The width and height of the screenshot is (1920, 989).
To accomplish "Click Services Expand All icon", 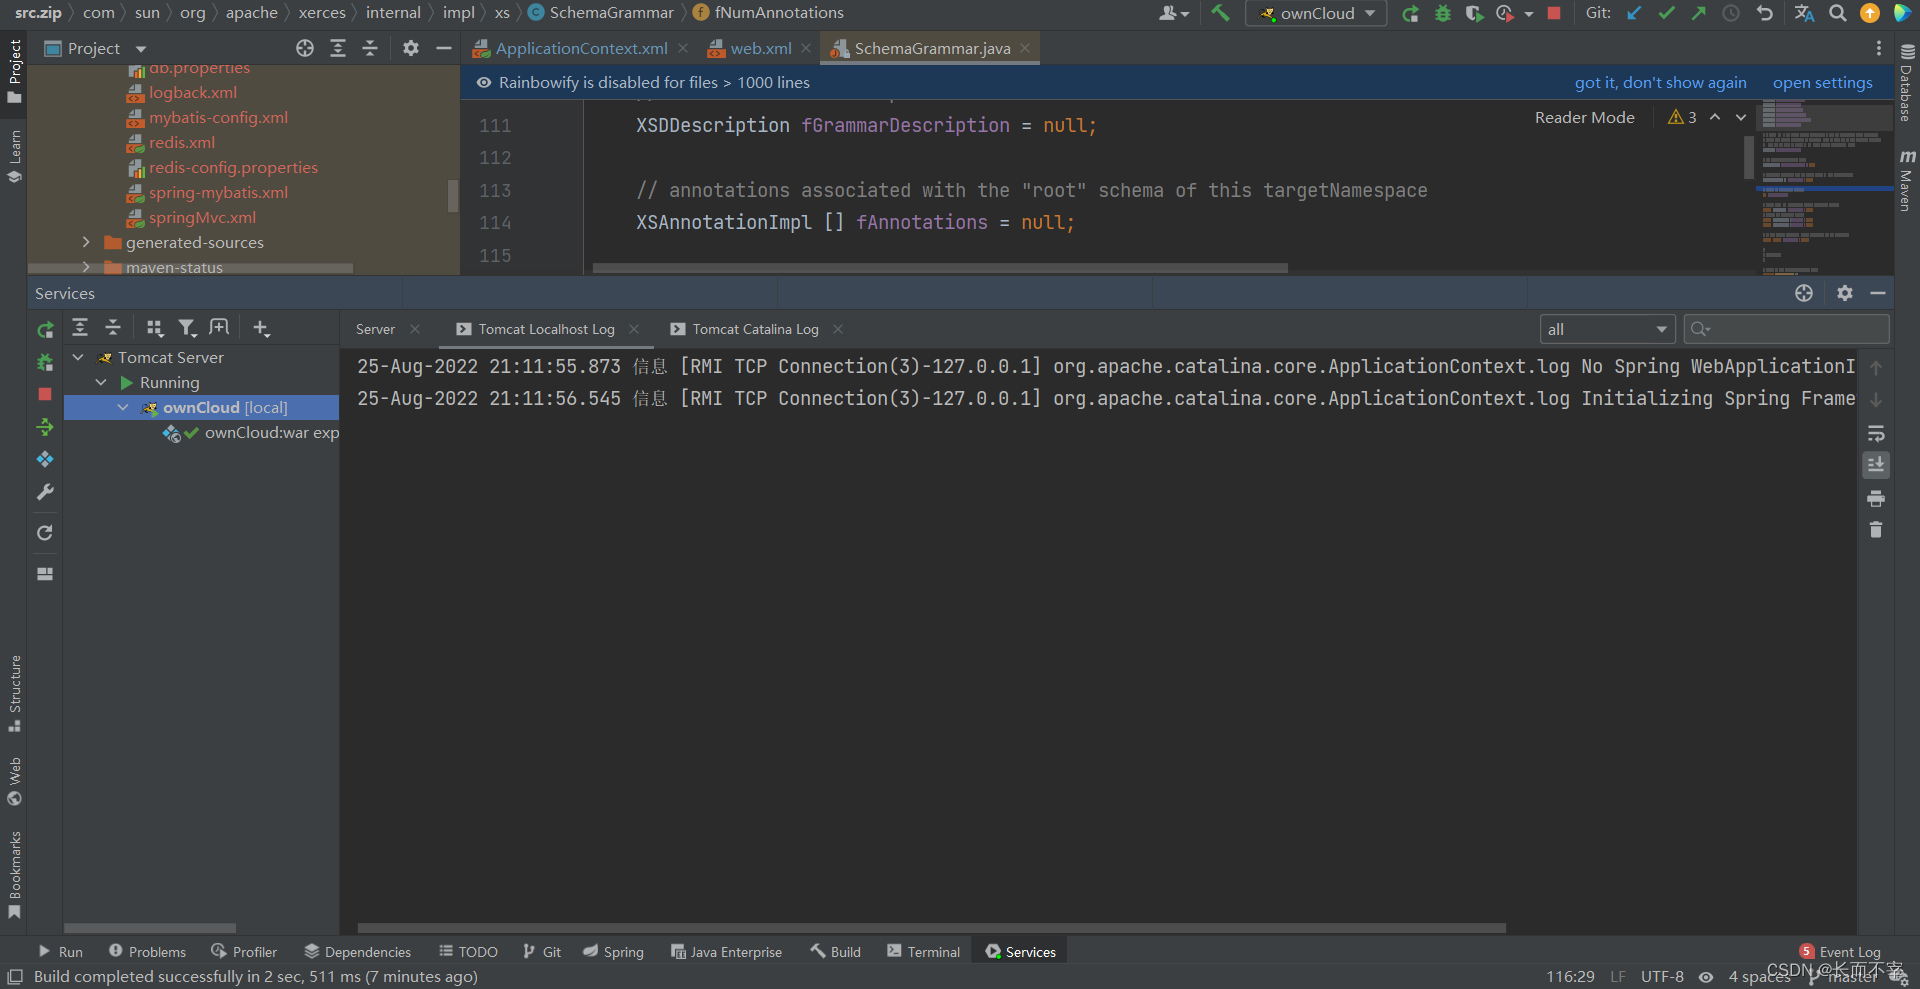I will [80, 327].
